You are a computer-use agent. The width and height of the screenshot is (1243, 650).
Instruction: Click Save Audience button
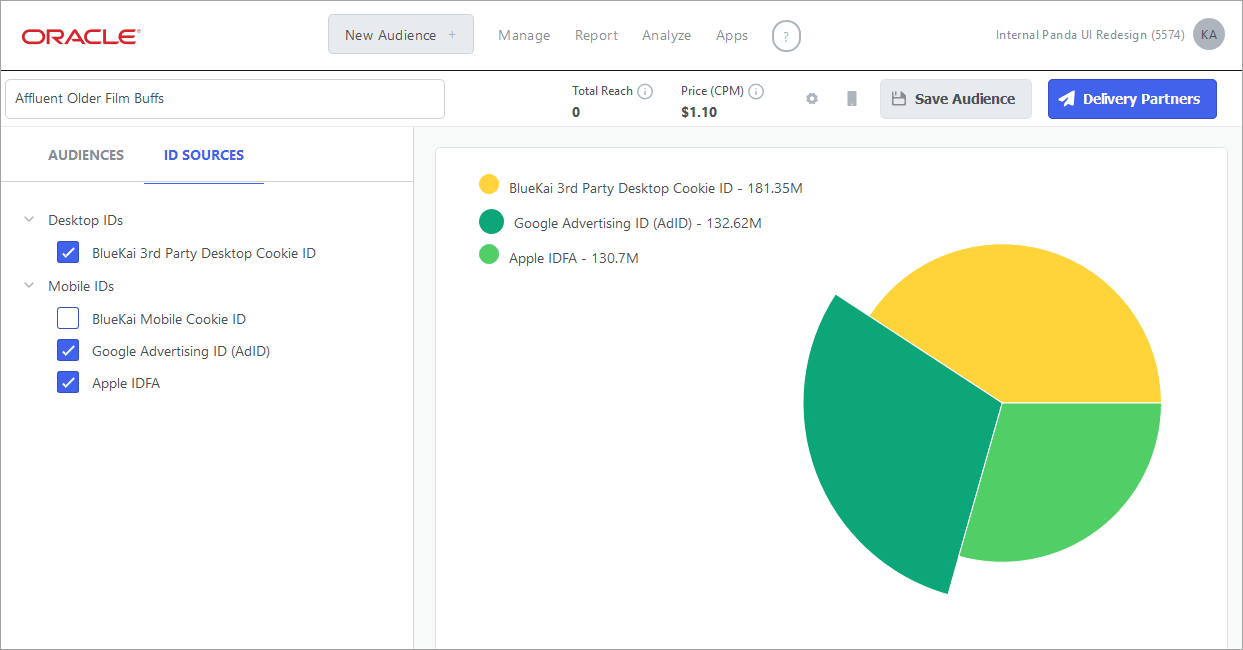tap(956, 99)
